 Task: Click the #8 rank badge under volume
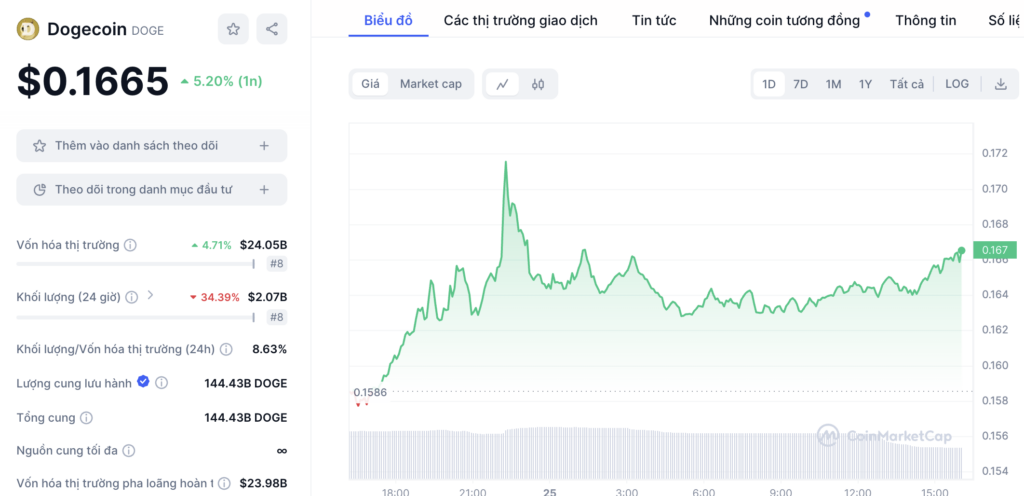coord(277,317)
